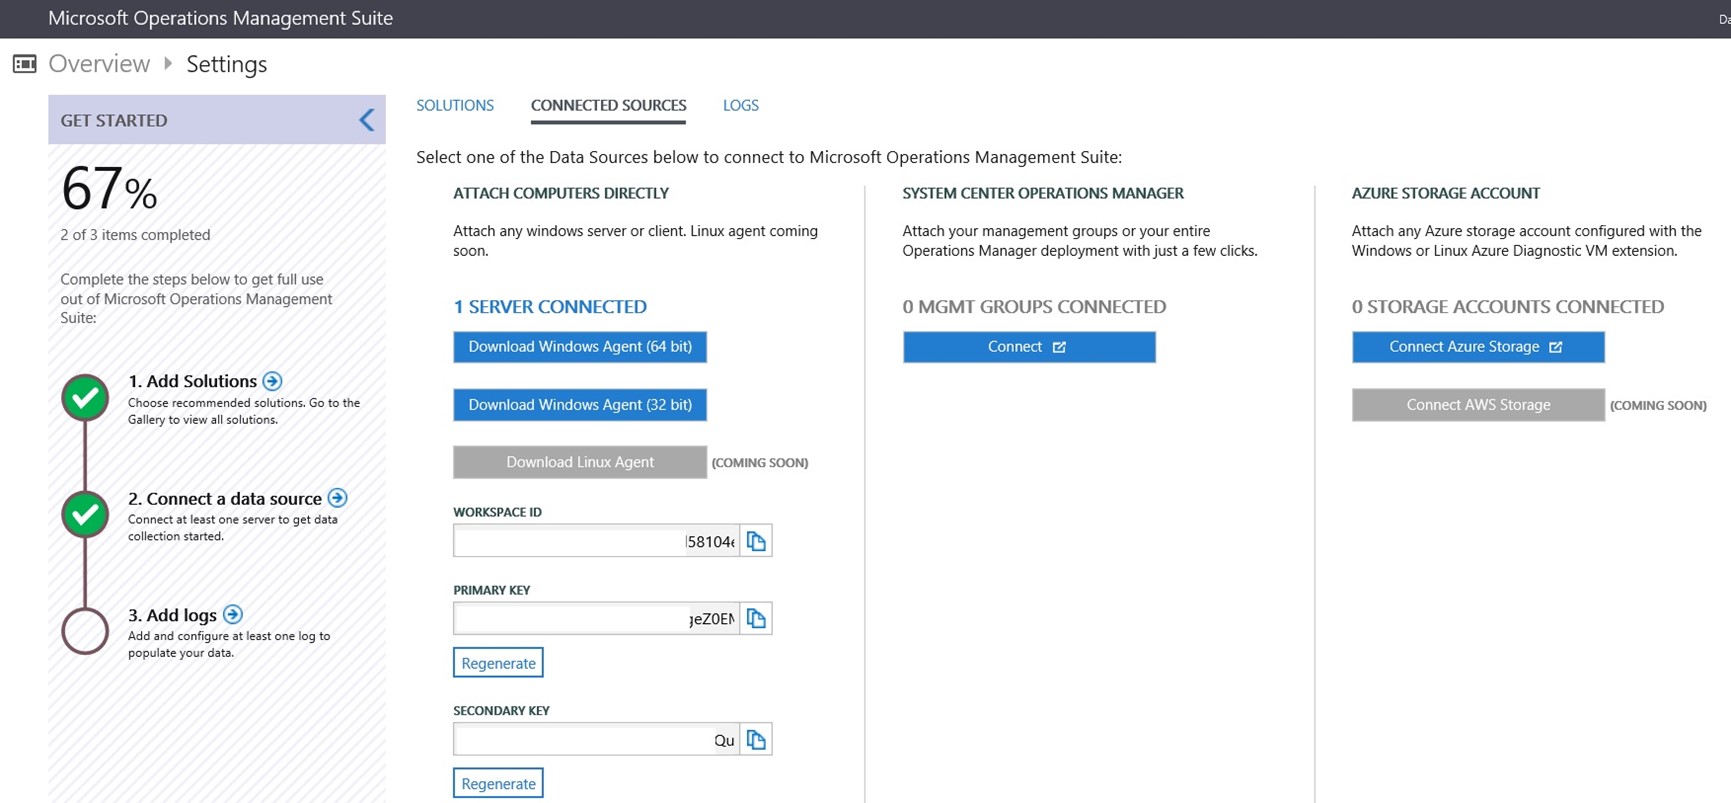The image size is (1731, 803).
Task: Download Windows Agent 64 bit
Action: (580, 347)
